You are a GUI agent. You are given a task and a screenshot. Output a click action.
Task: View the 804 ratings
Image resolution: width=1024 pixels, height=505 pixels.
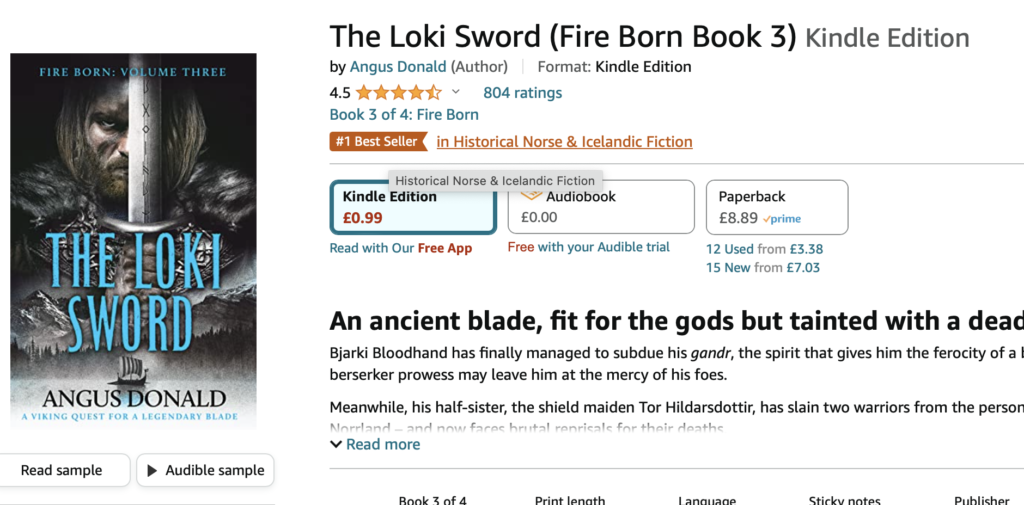(522, 93)
